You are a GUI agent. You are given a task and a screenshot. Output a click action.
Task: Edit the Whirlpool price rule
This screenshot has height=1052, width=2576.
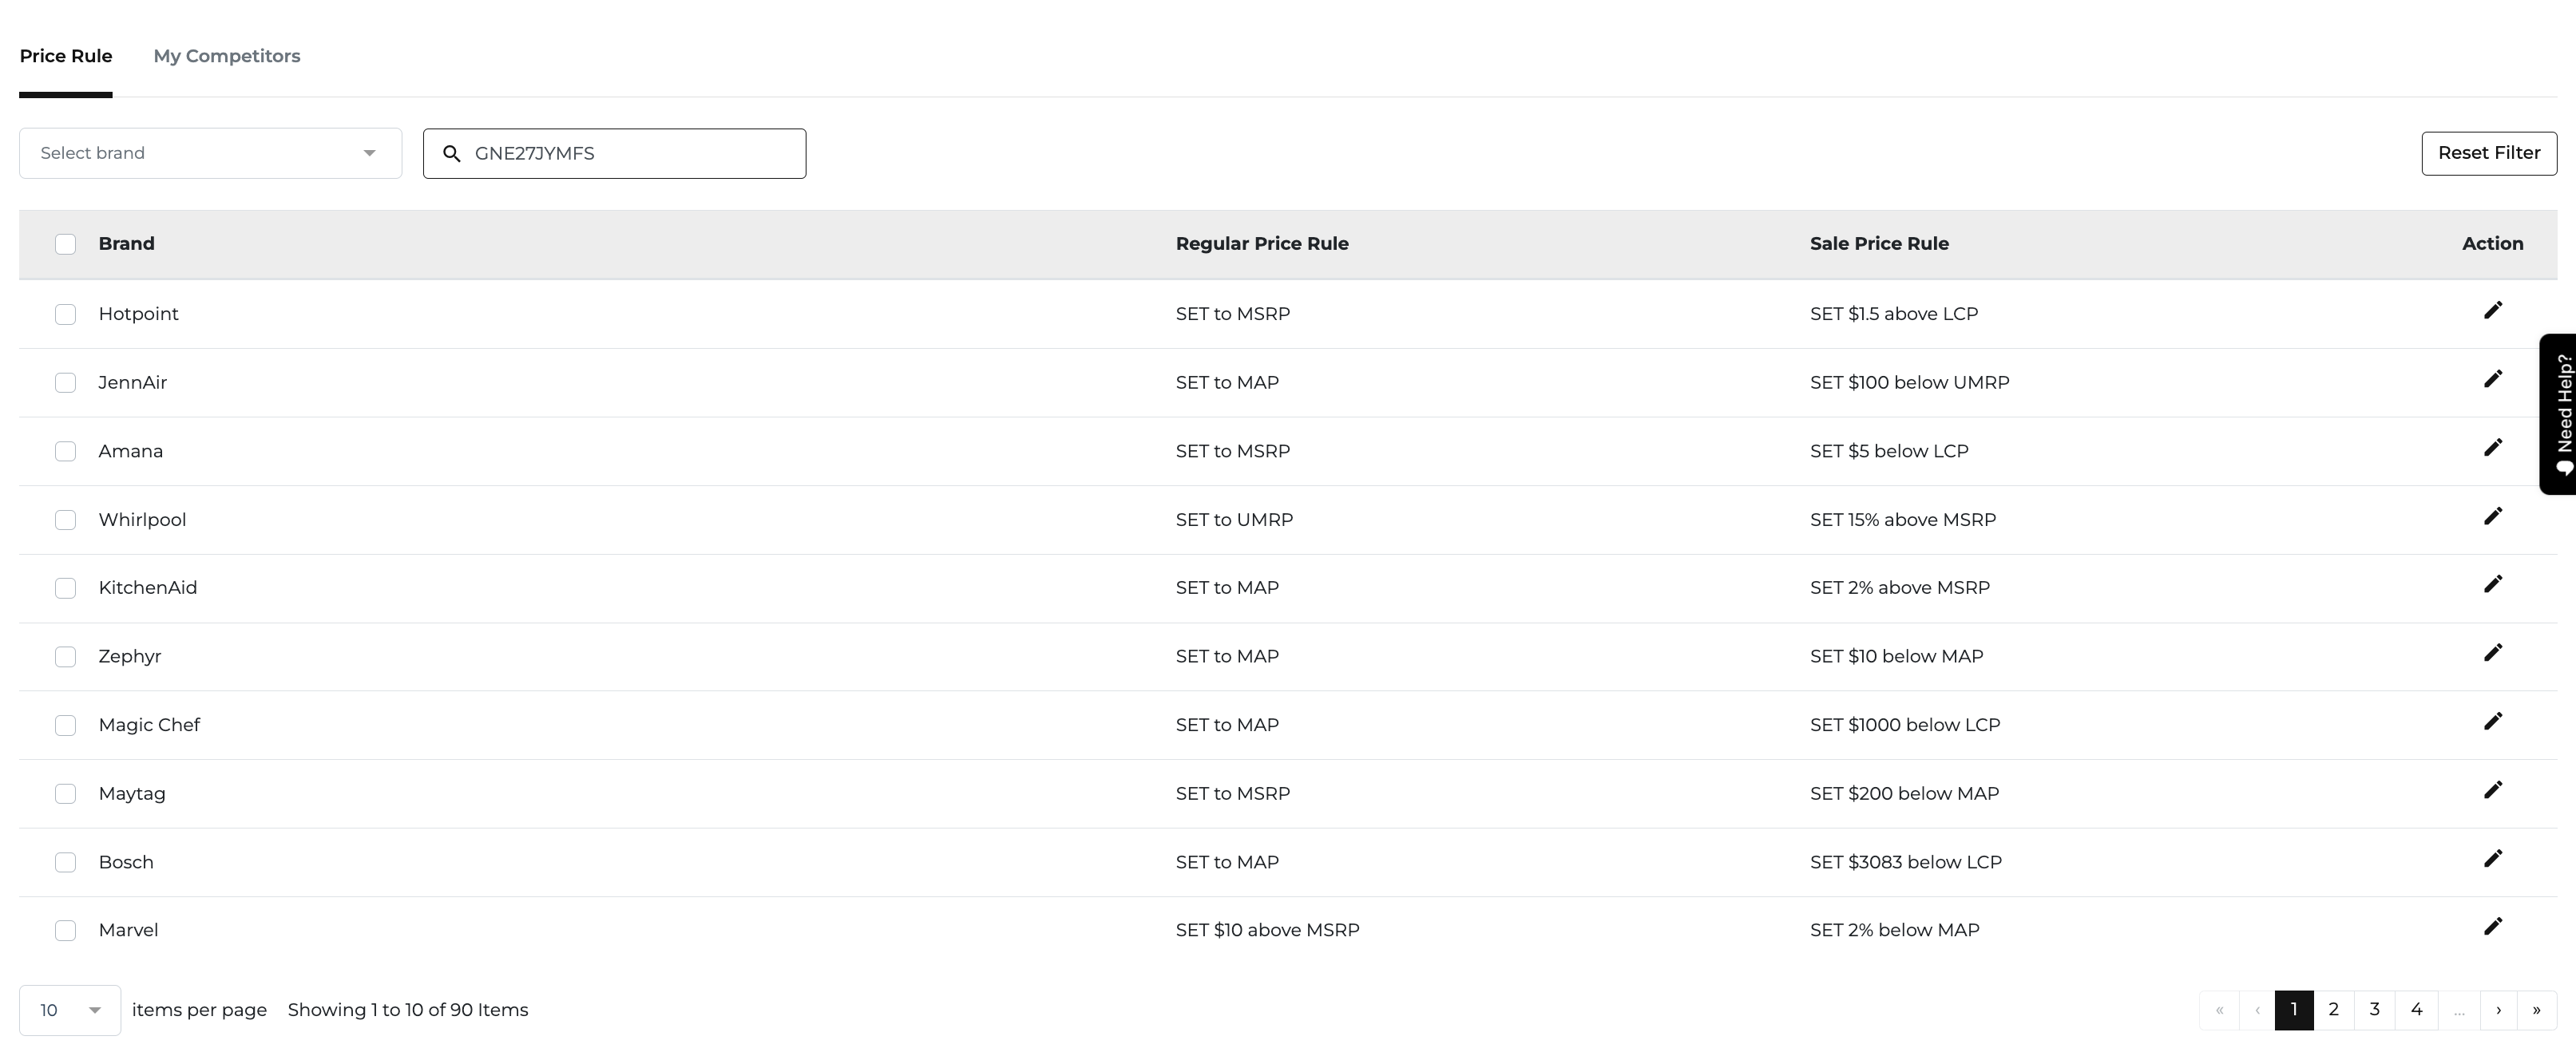2493,516
